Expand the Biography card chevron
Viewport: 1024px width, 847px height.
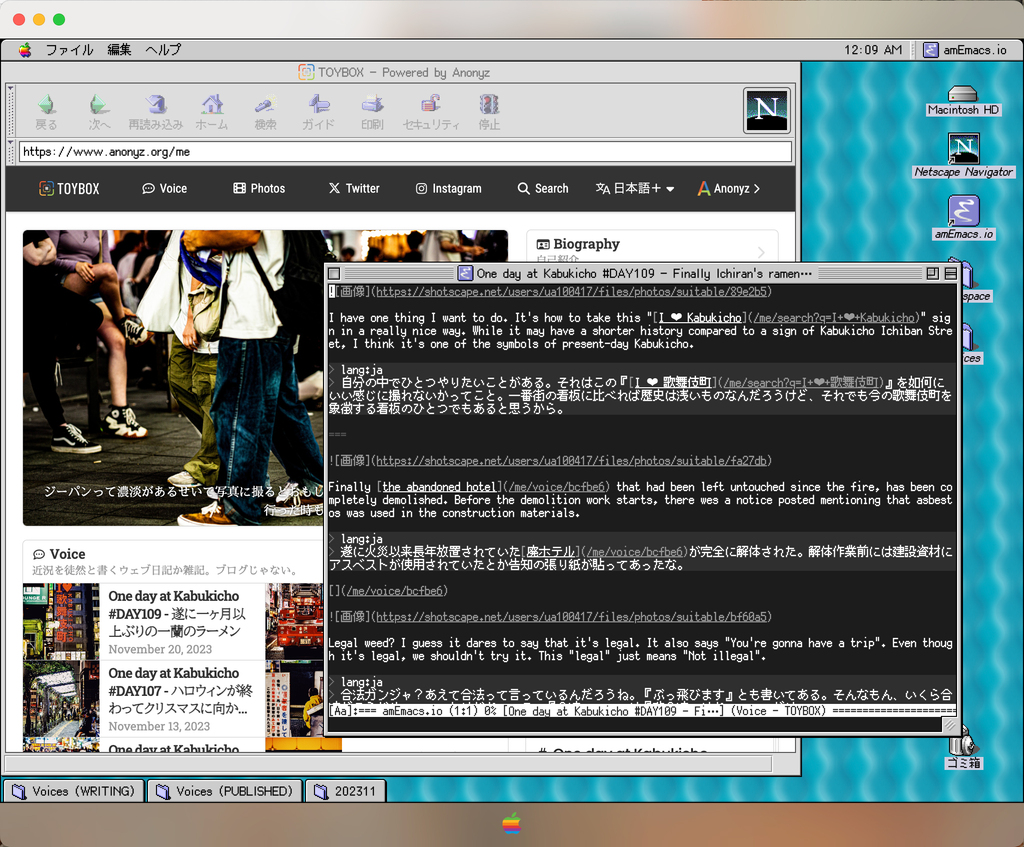click(x=761, y=251)
